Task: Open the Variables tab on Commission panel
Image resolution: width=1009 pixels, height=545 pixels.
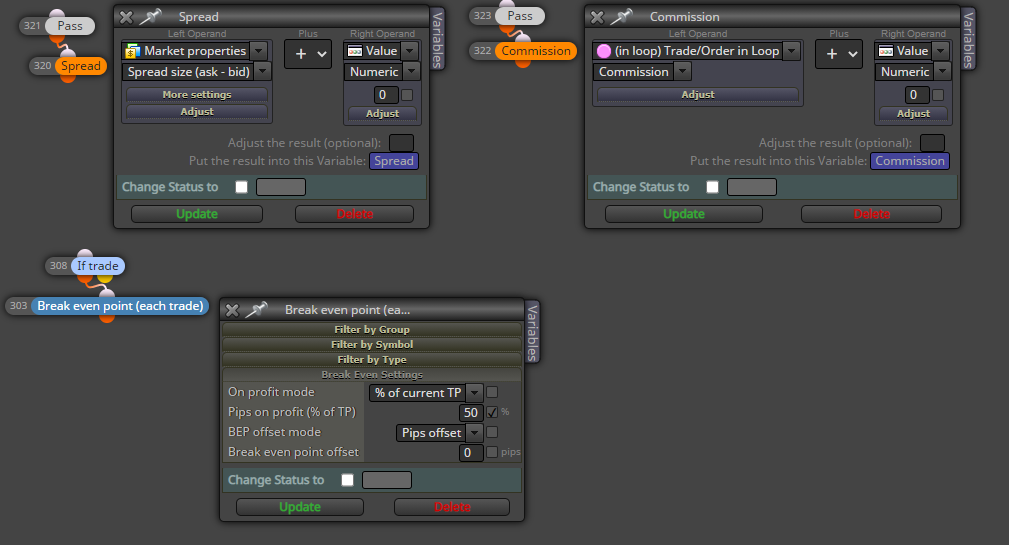Action: click(968, 39)
